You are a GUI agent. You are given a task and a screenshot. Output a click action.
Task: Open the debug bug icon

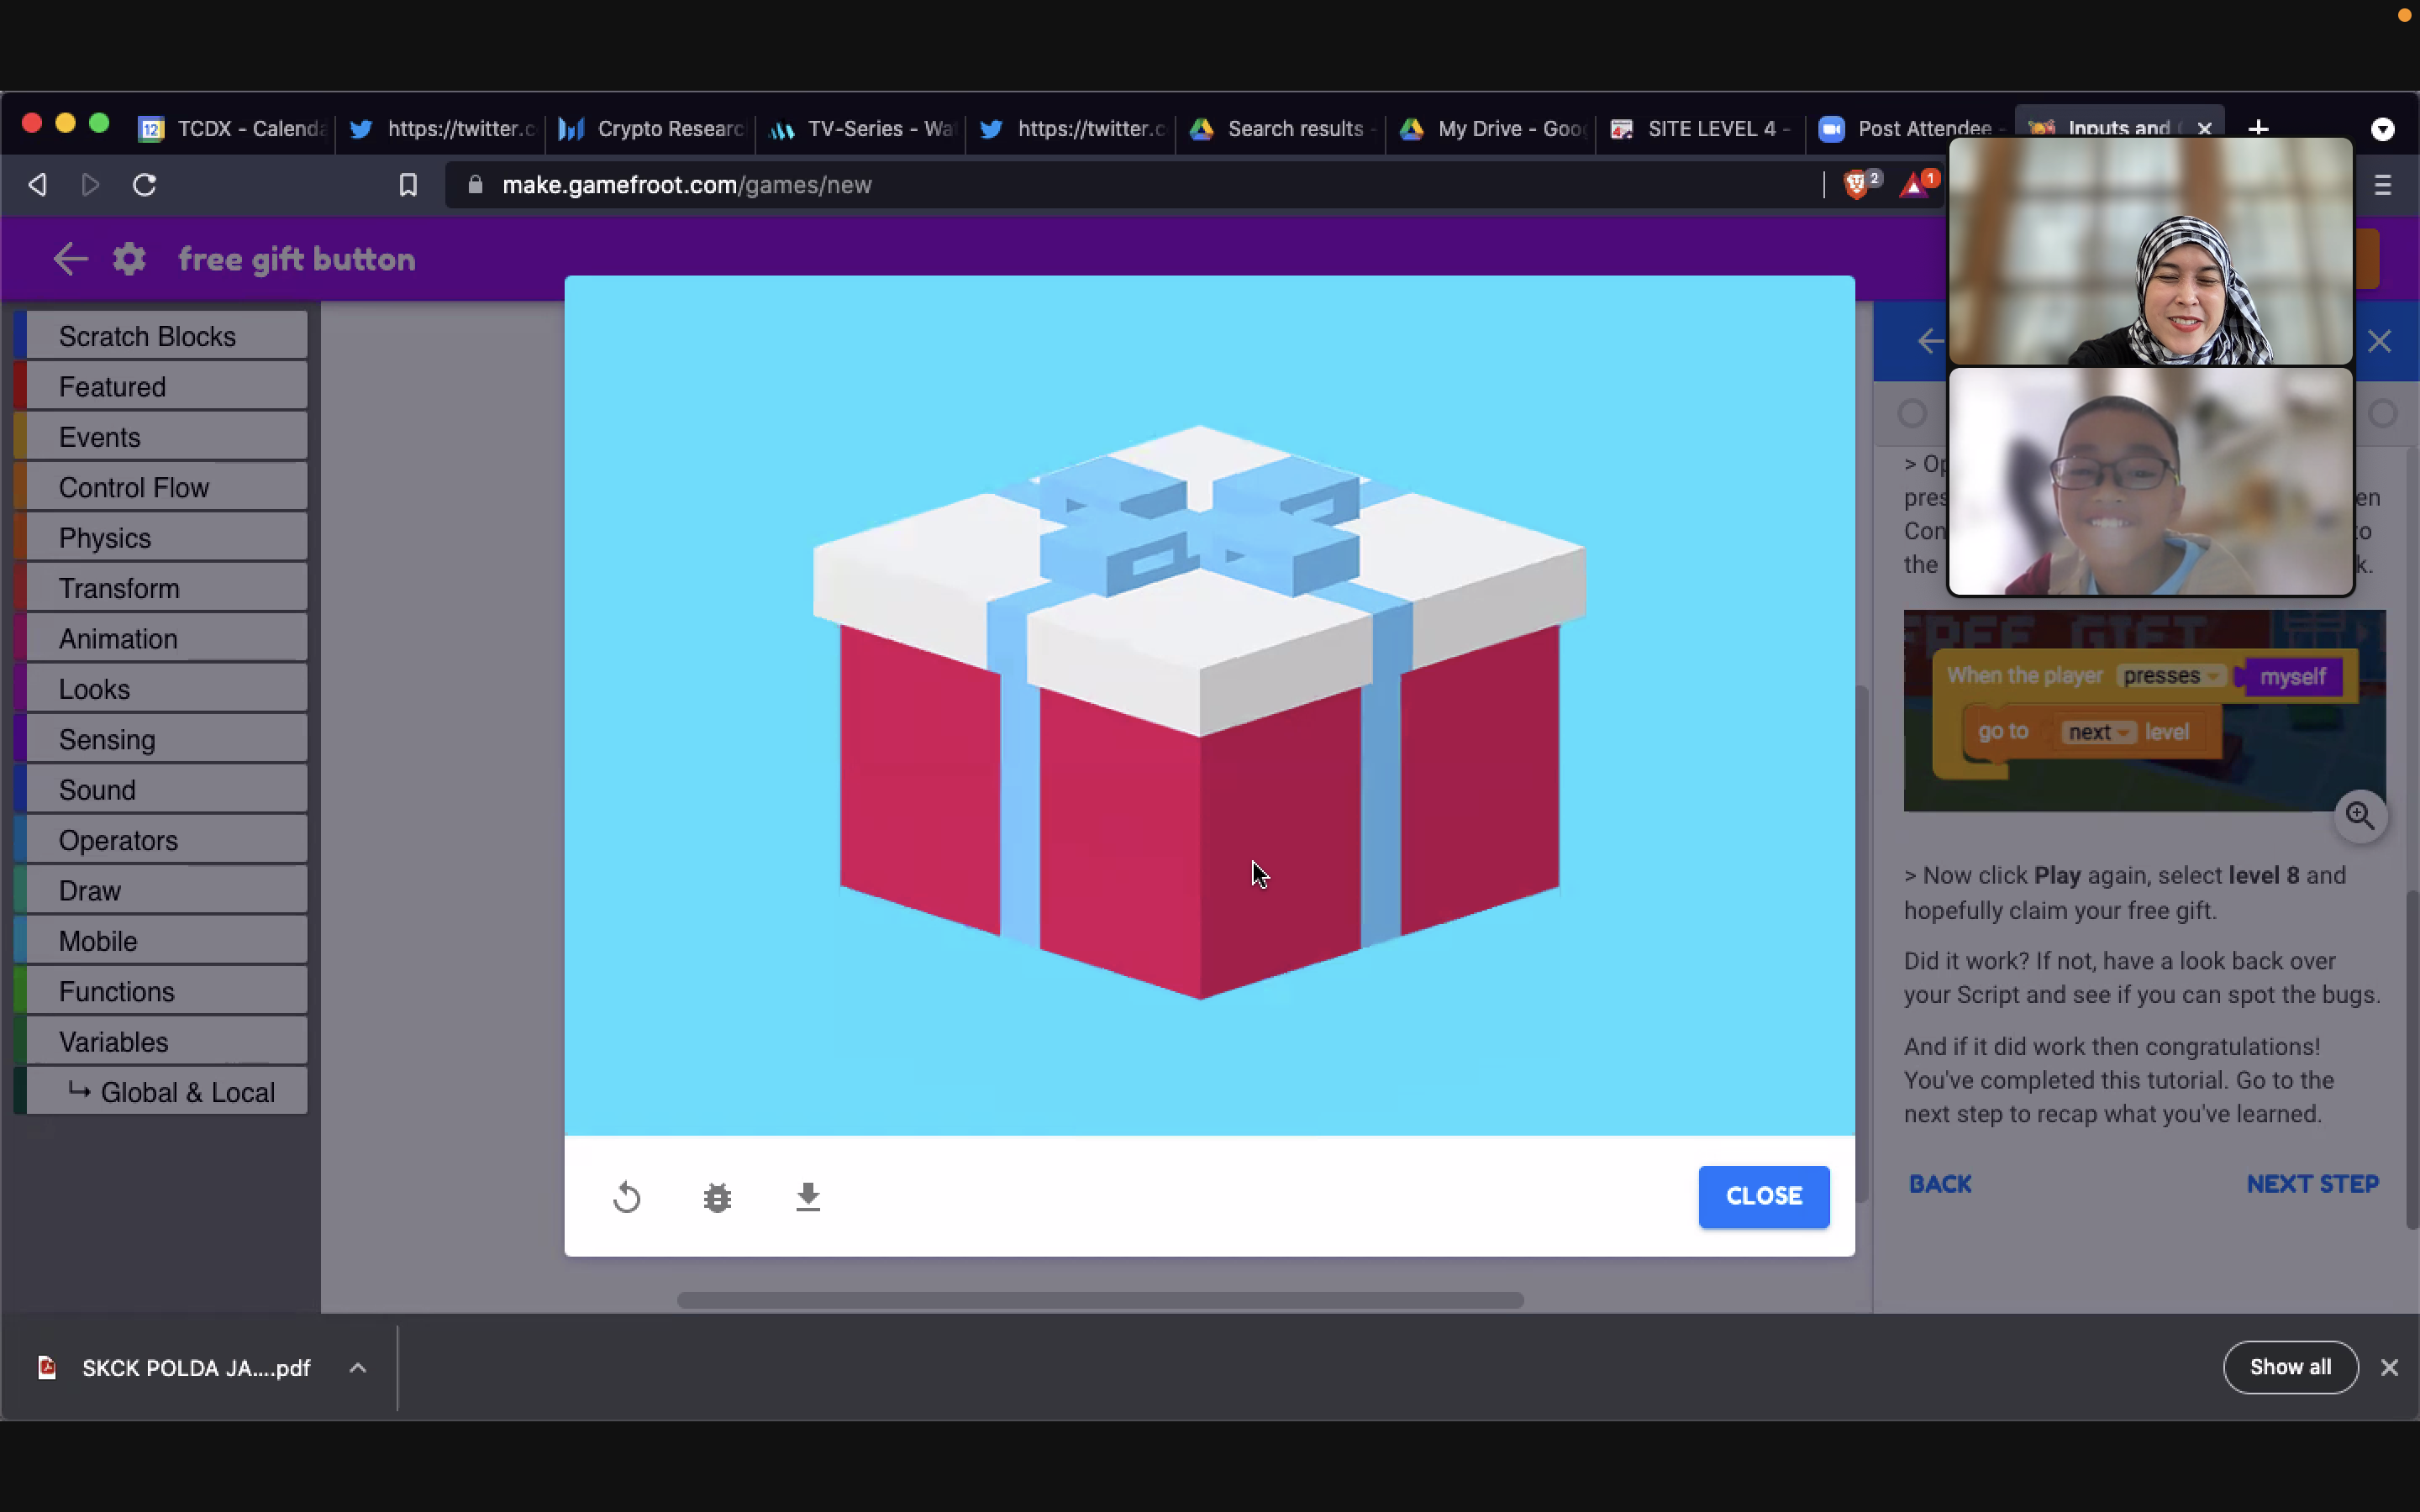click(717, 1197)
